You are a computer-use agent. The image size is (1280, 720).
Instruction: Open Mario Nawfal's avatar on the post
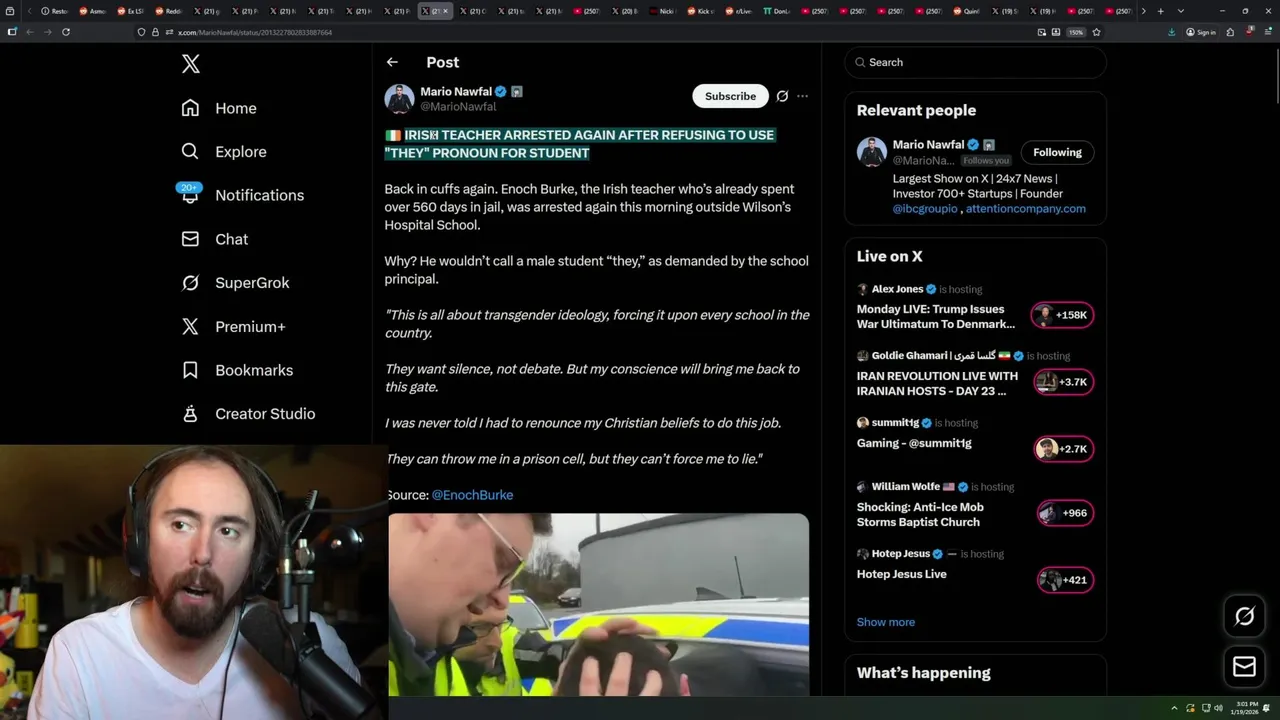[399, 99]
